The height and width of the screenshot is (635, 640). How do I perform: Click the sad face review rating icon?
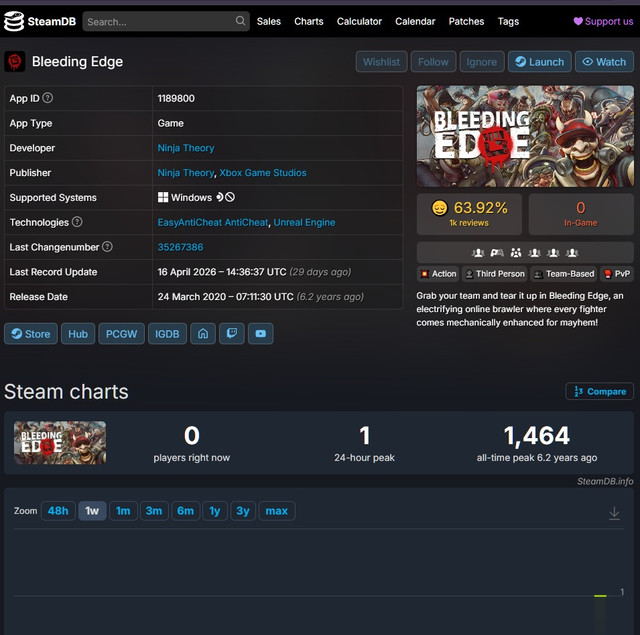(440, 208)
